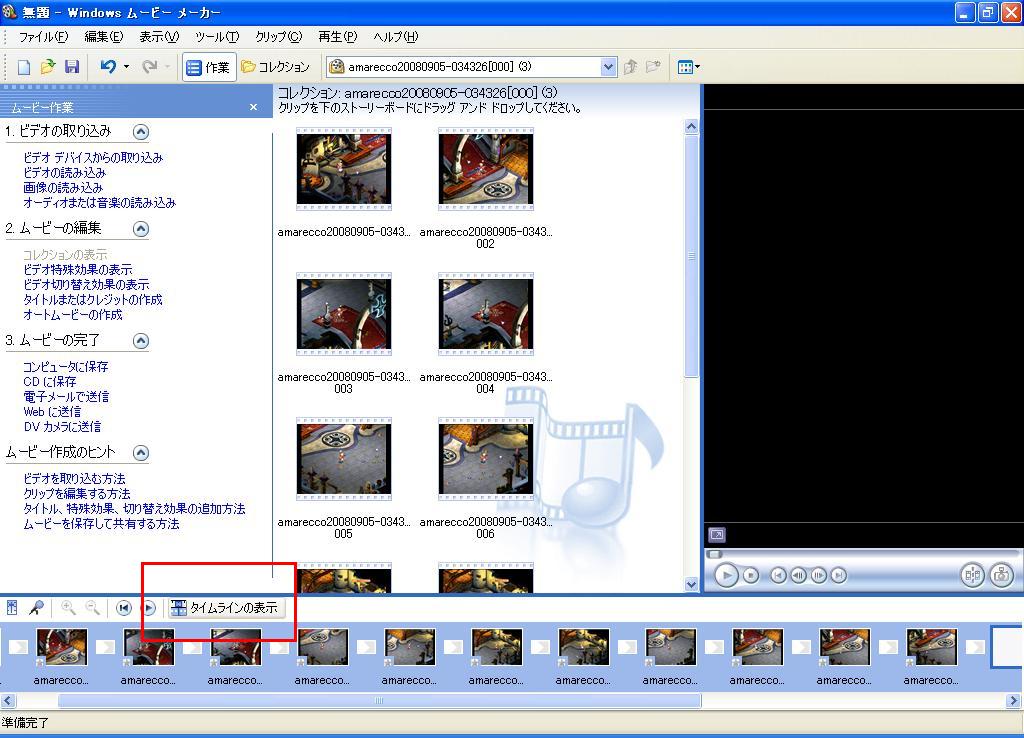The width and height of the screenshot is (1024, 738).
Task: Open the ヘルプ(H) menu
Action: pos(396,37)
